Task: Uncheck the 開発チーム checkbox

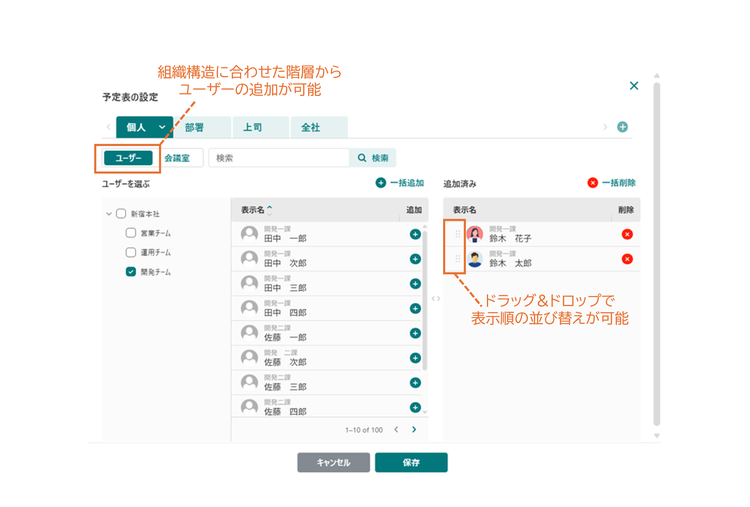Action: 131,272
